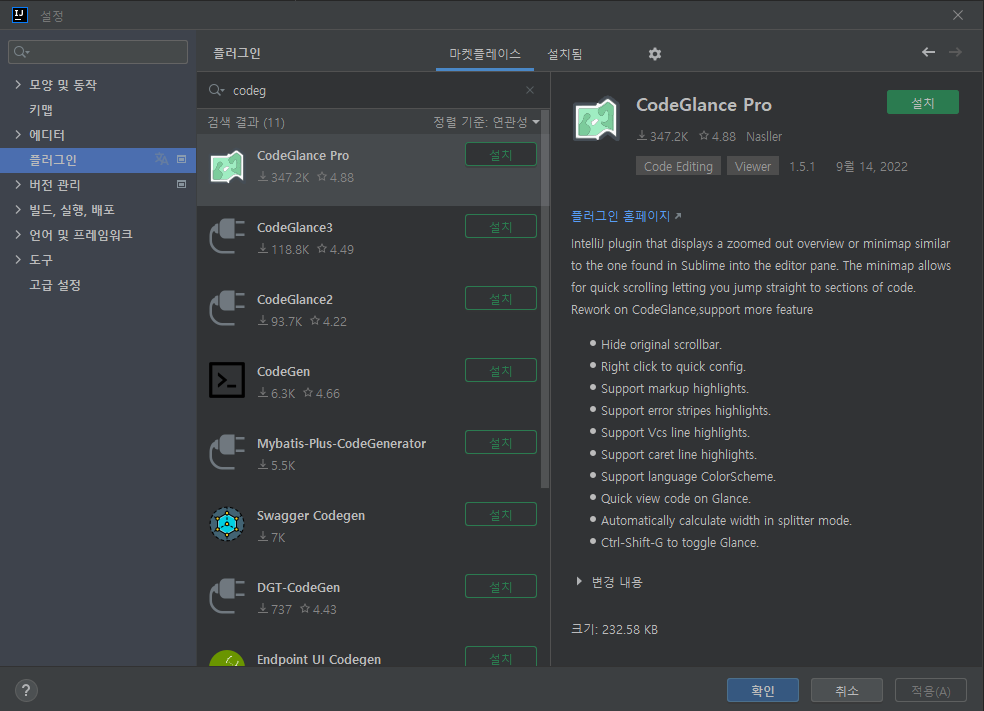Click the Endpoint UI Codegen green icon
The height and width of the screenshot is (711, 984).
[227, 658]
